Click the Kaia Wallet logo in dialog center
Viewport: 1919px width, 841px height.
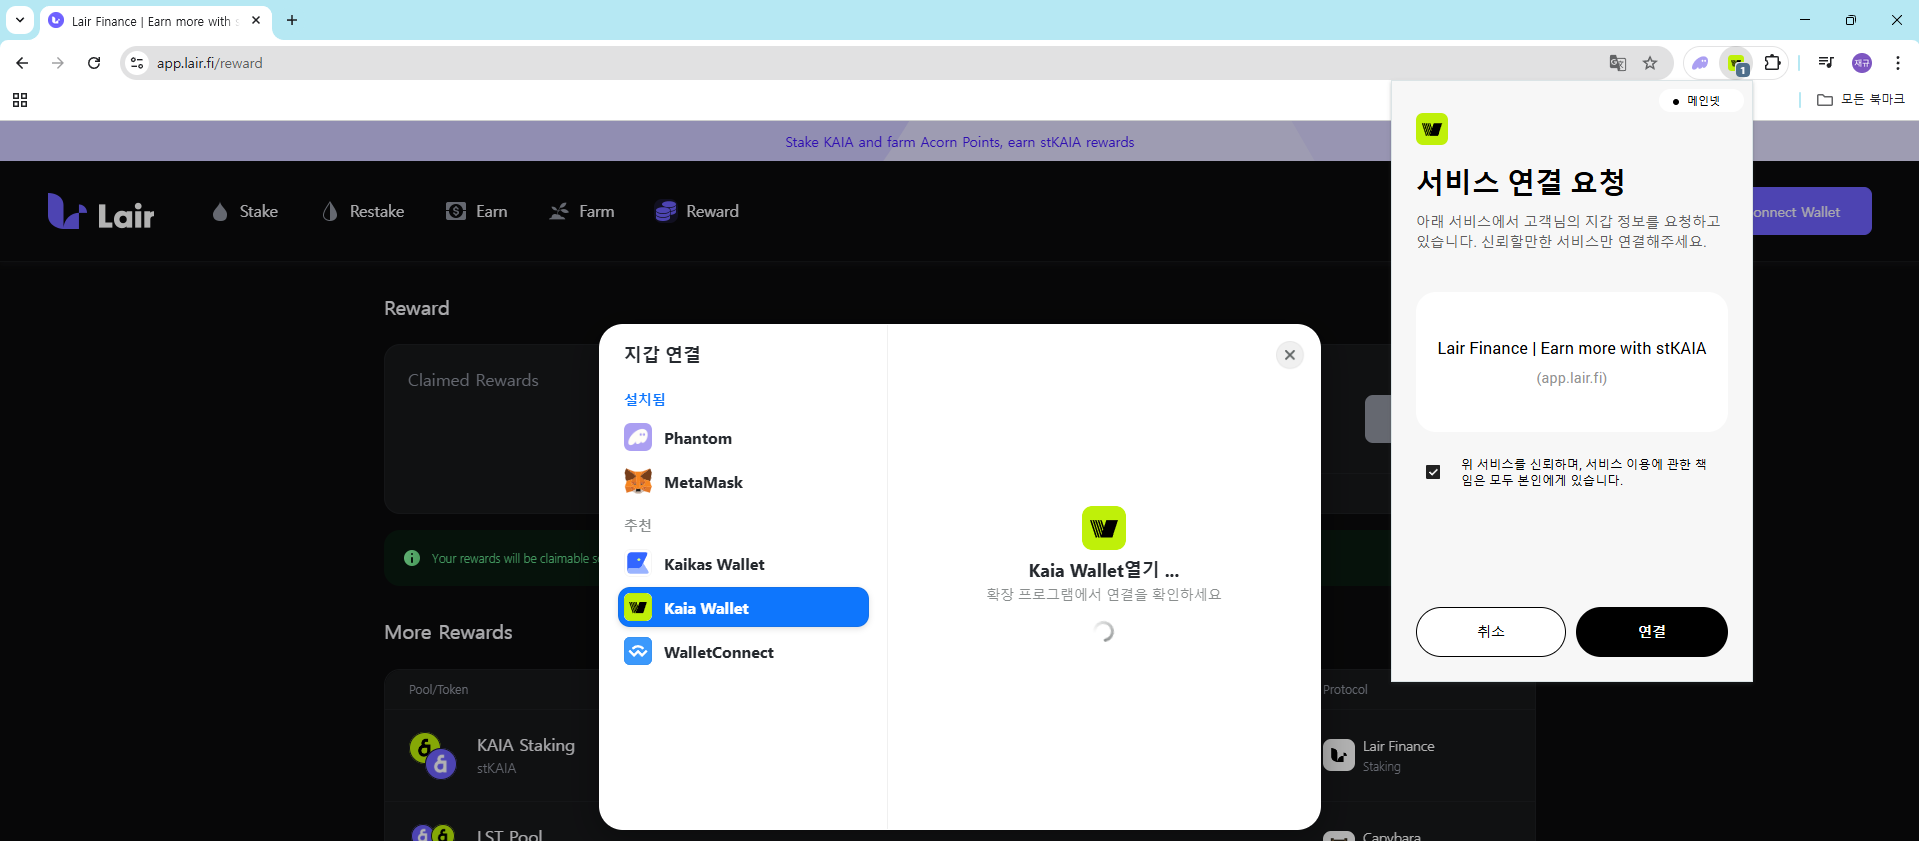click(x=1104, y=528)
